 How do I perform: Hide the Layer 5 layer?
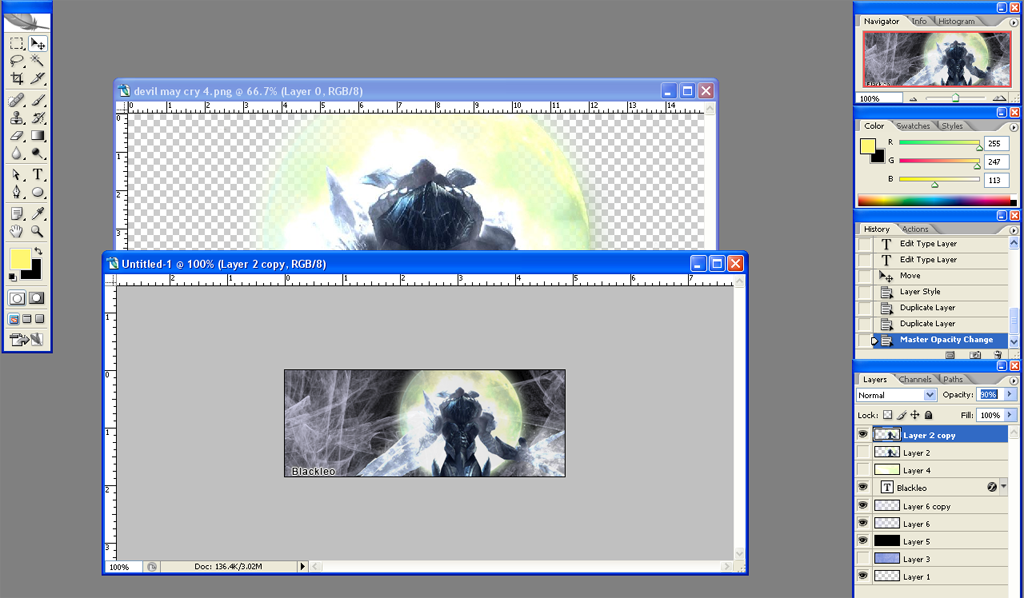[x=863, y=541]
